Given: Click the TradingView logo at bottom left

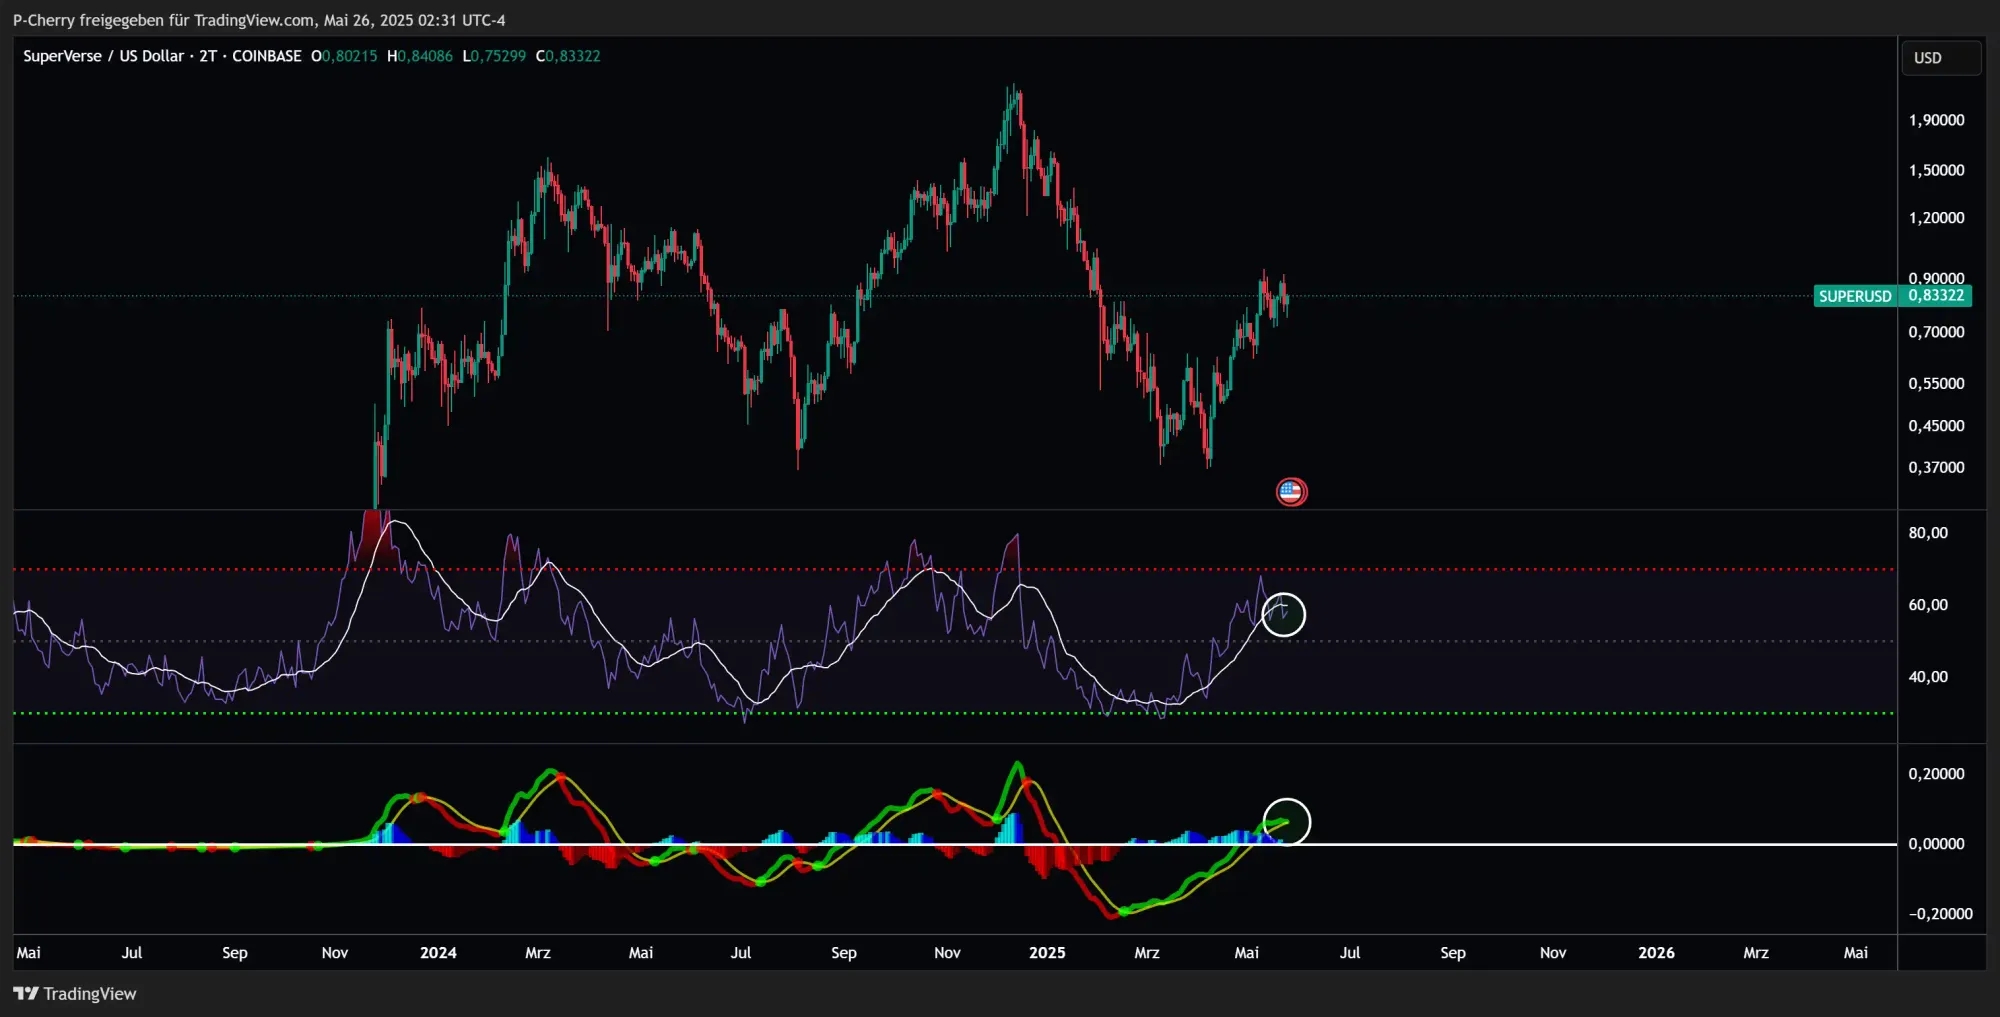Looking at the screenshot, I should [x=75, y=993].
